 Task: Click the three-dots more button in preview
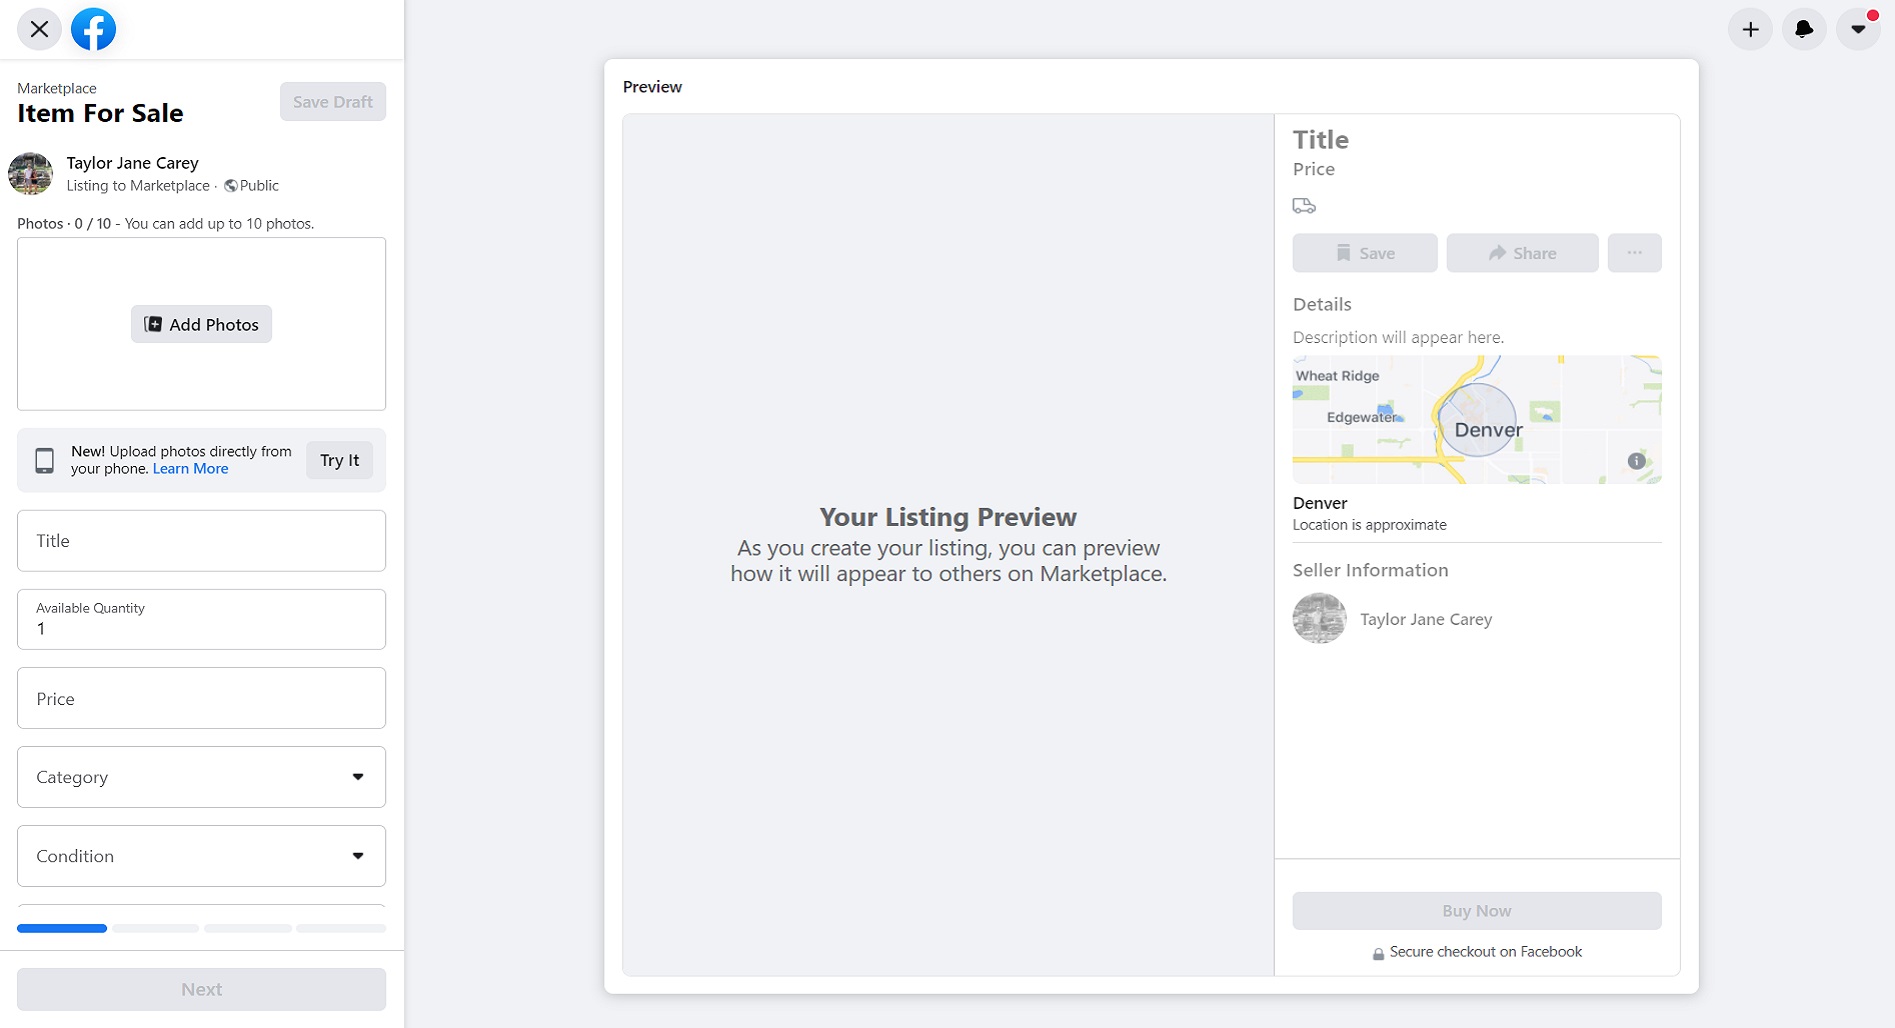tap(1634, 253)
